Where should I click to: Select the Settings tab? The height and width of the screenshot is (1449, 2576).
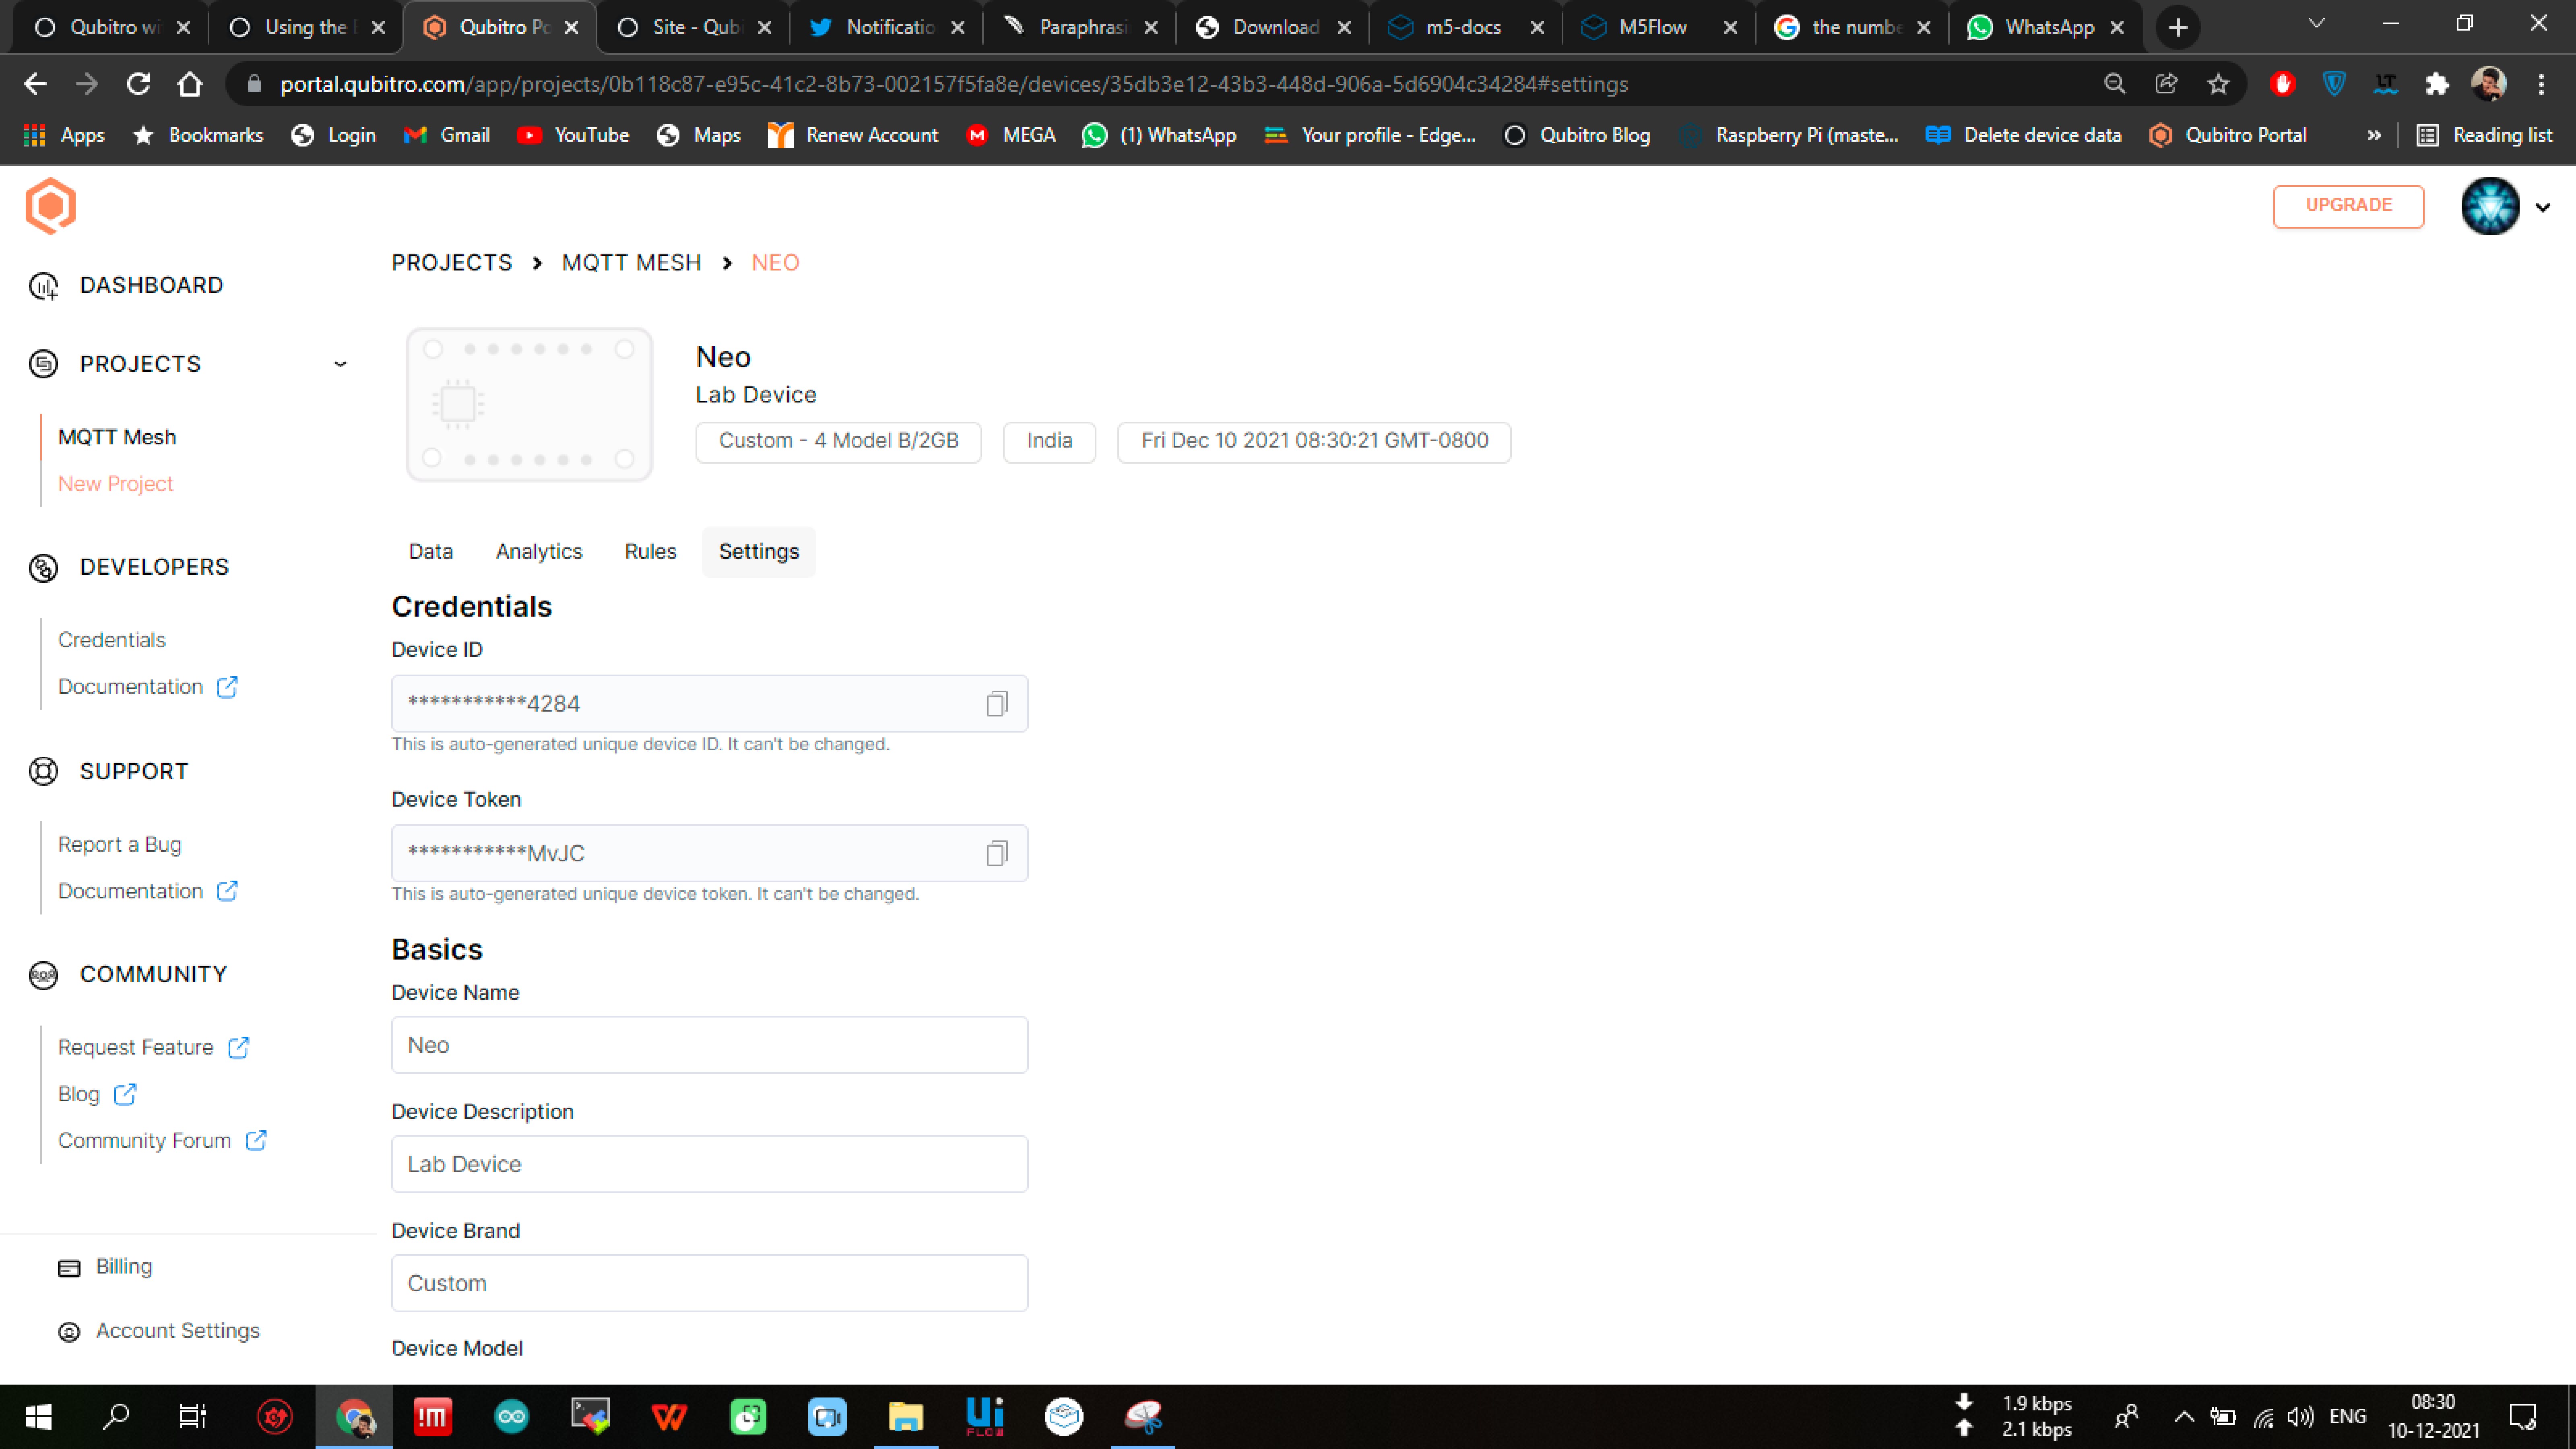point(759,552)
